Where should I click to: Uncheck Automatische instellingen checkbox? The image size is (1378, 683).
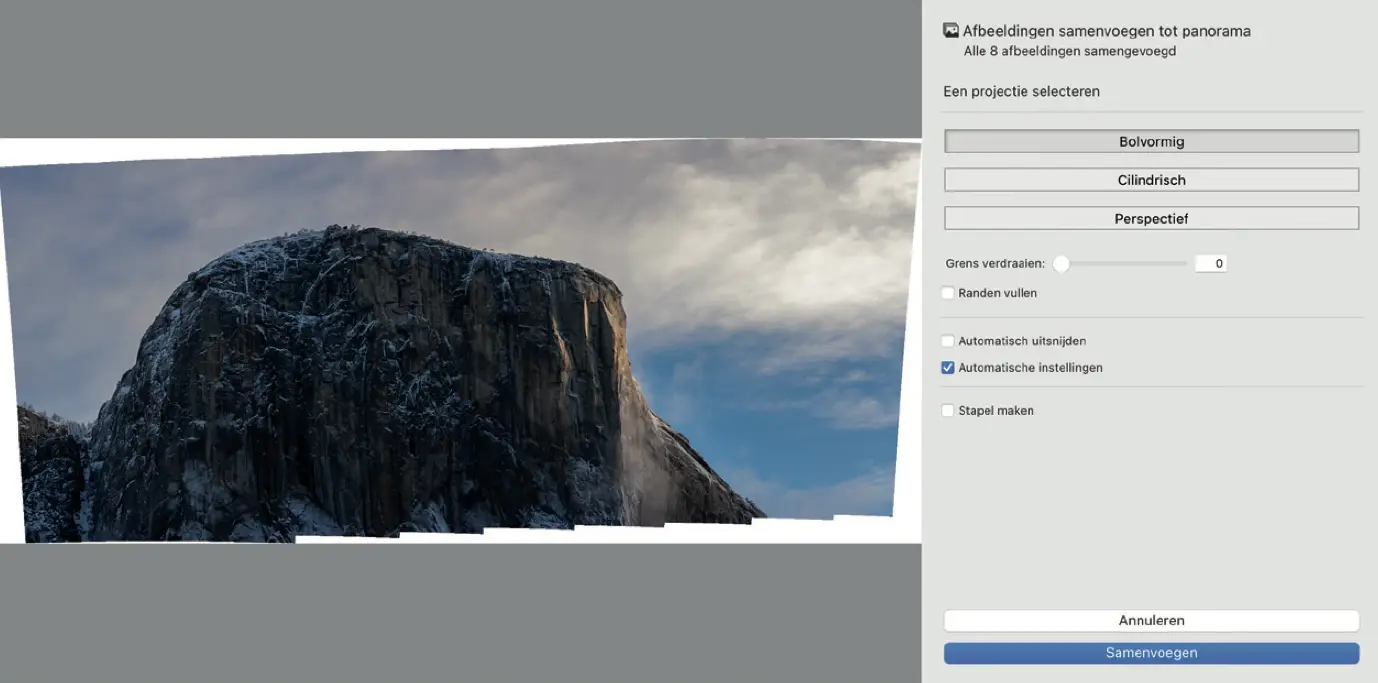click(948, 368)
